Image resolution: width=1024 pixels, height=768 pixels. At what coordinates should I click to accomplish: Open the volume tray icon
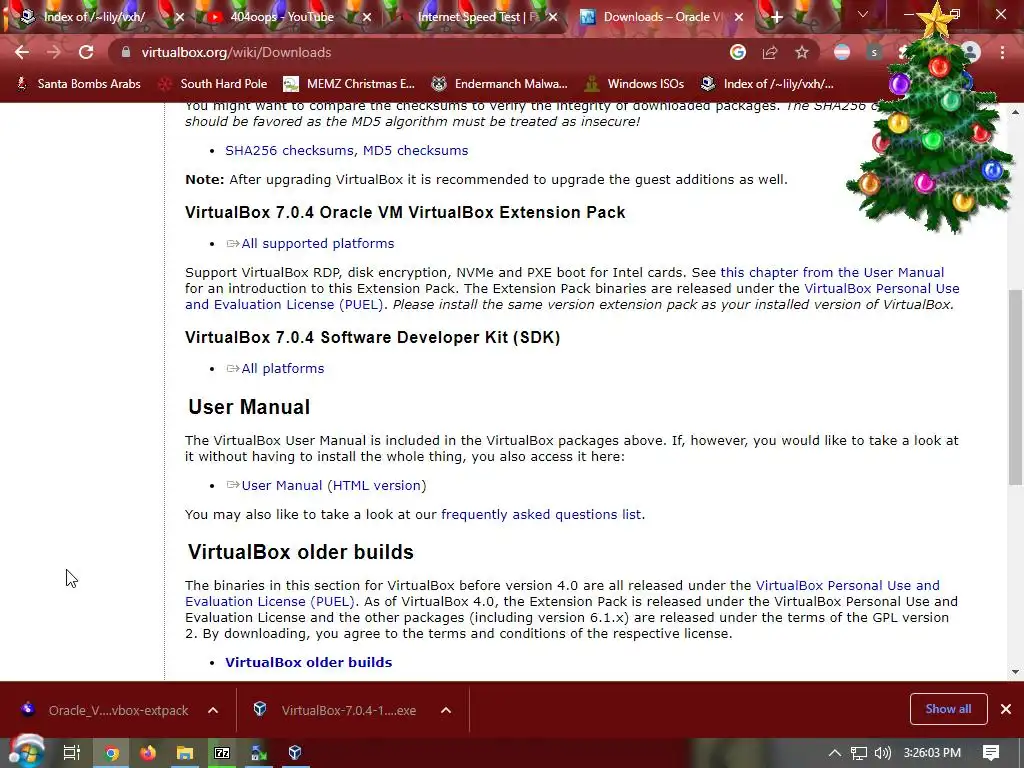pos(882,753)
